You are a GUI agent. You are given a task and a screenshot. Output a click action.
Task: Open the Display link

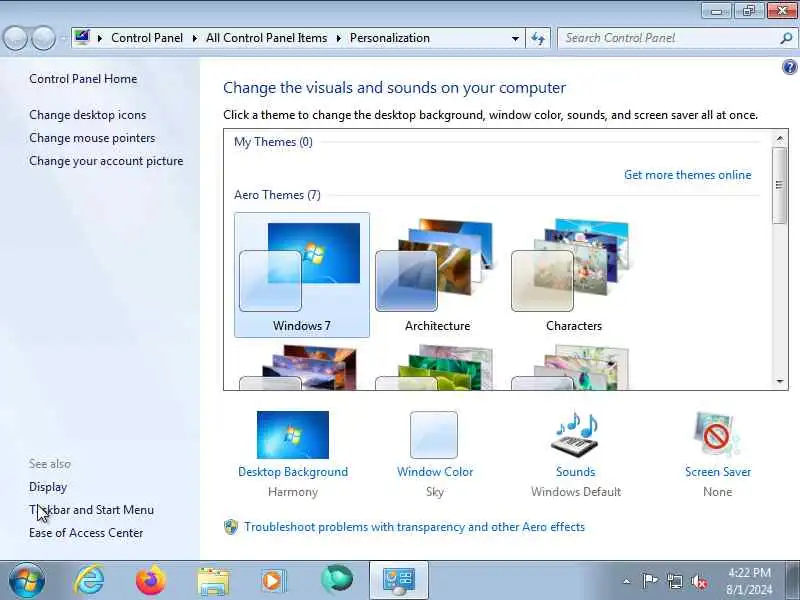[x=48, y=487]
